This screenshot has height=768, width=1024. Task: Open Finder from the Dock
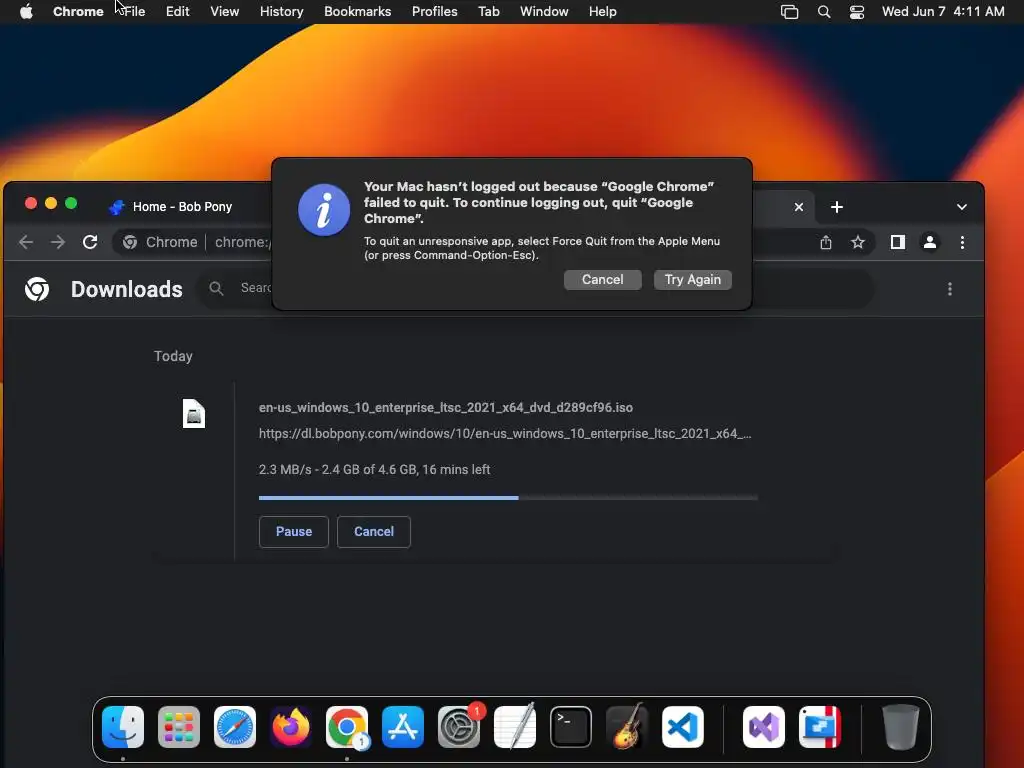tap(123, 727)
